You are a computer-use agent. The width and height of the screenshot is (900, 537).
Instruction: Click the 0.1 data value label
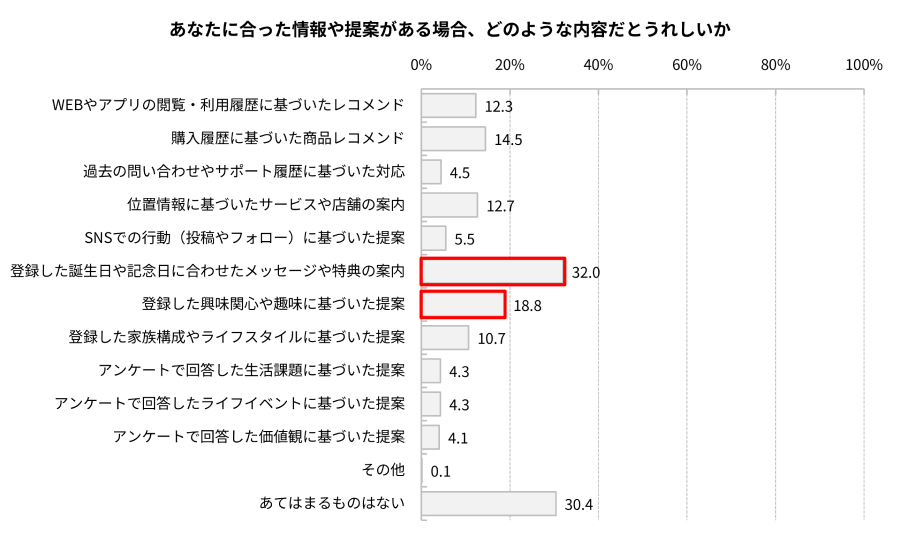tap(440, 472)
